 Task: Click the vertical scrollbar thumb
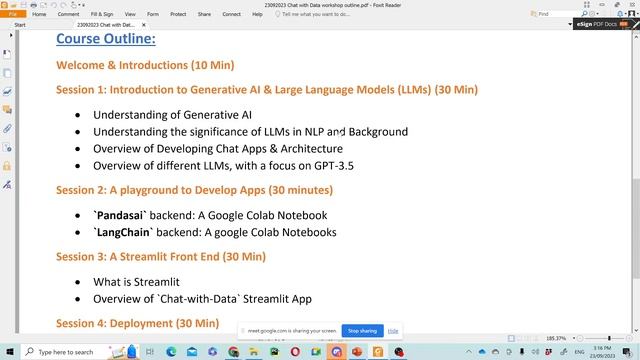(636, 229)
